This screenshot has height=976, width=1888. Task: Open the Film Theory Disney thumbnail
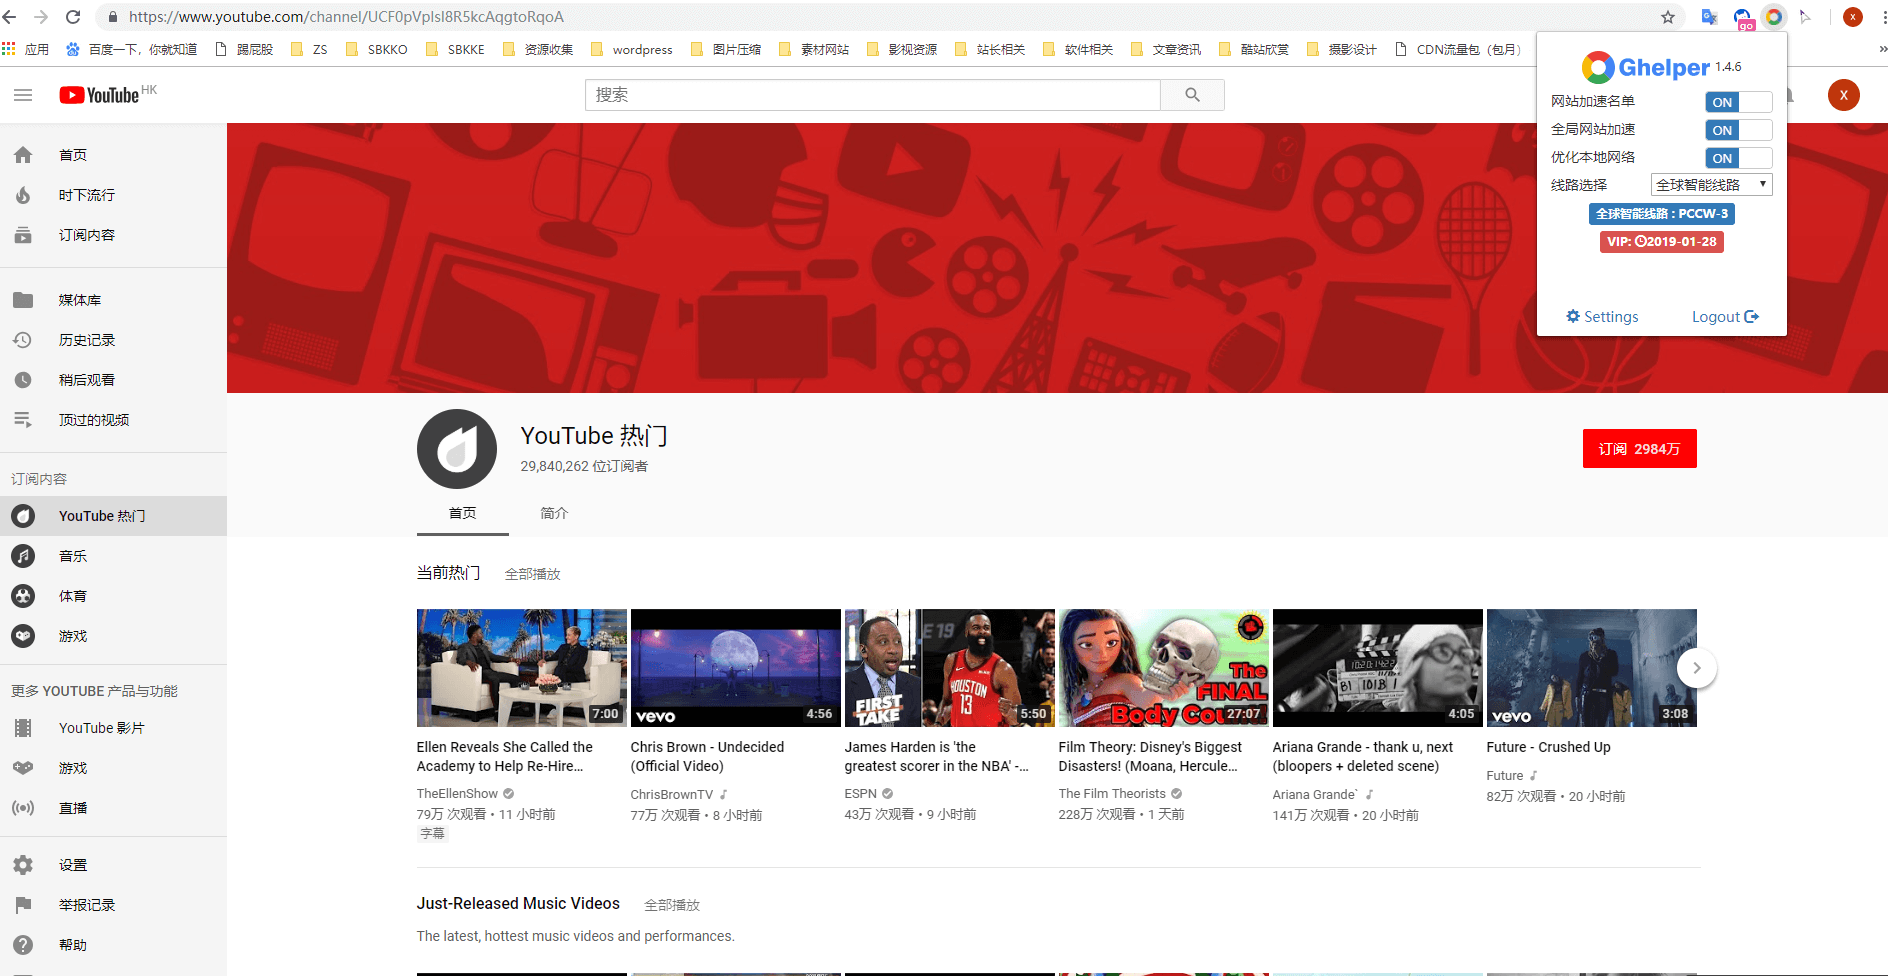1164,668
